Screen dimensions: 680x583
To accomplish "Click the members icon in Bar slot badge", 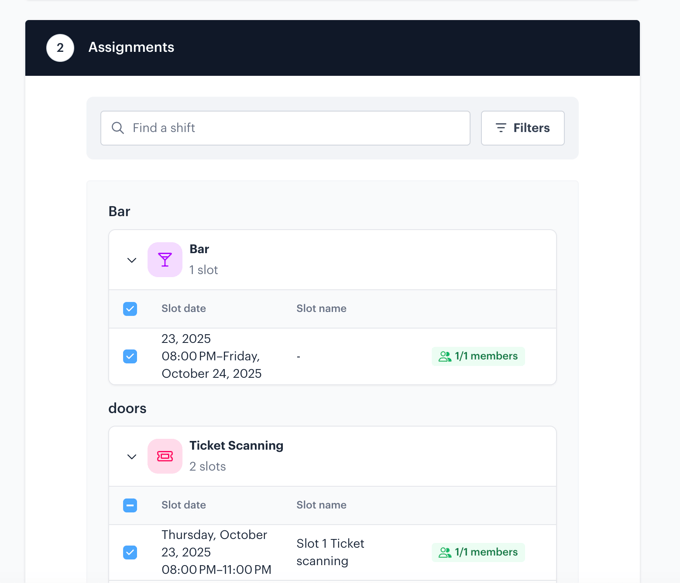I will (x=445, y=356).
